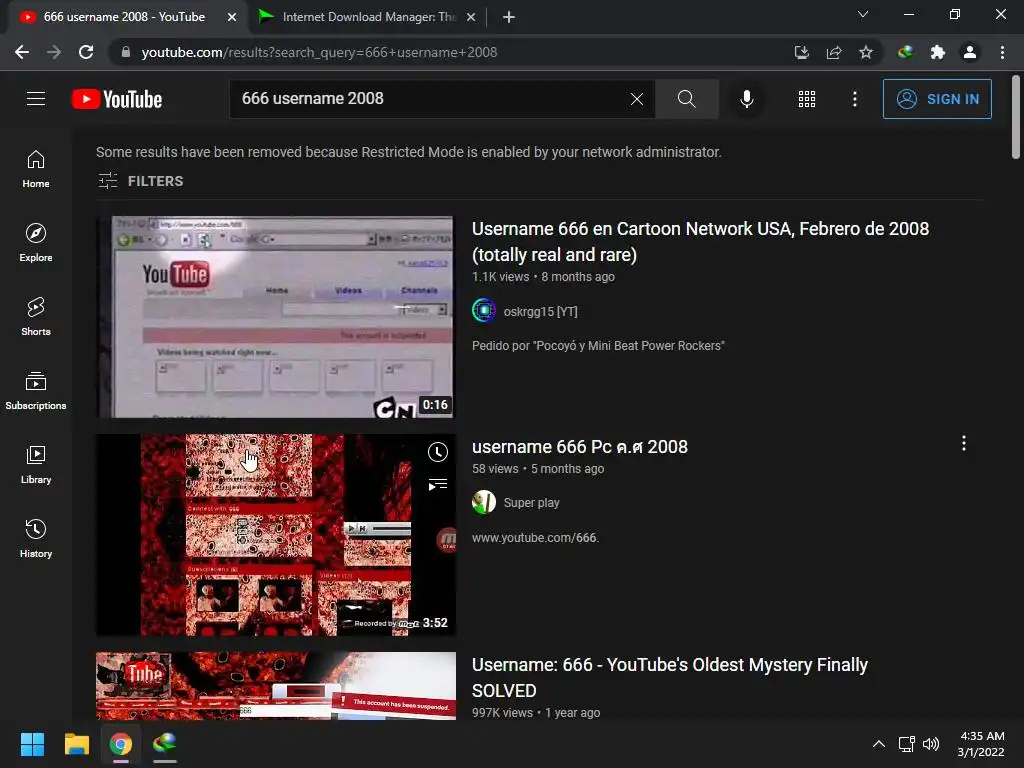
Task: Open the YouTube apps grid
Action: [x=807, y=99]
